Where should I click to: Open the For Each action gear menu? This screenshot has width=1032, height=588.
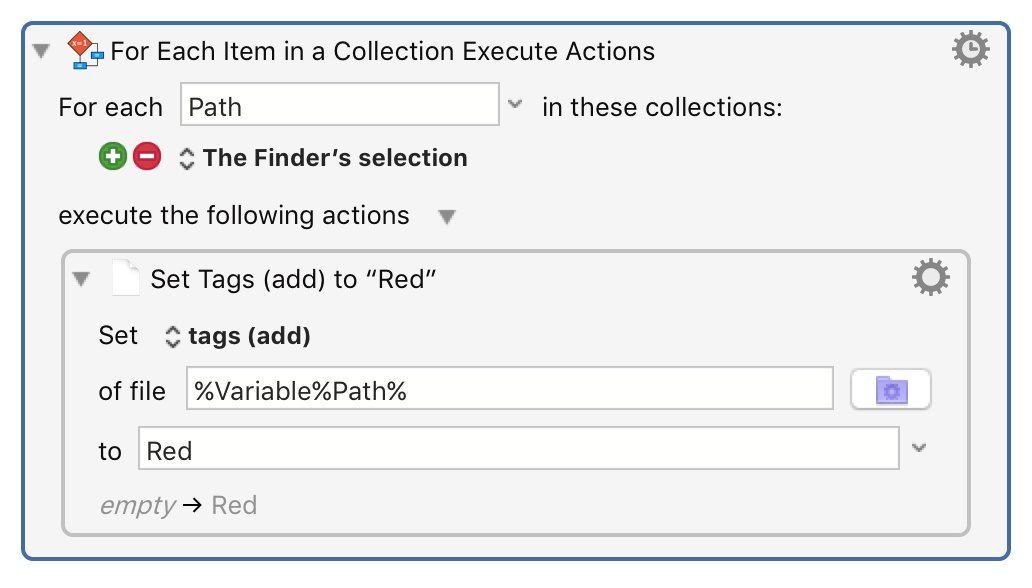coord(970,50)
